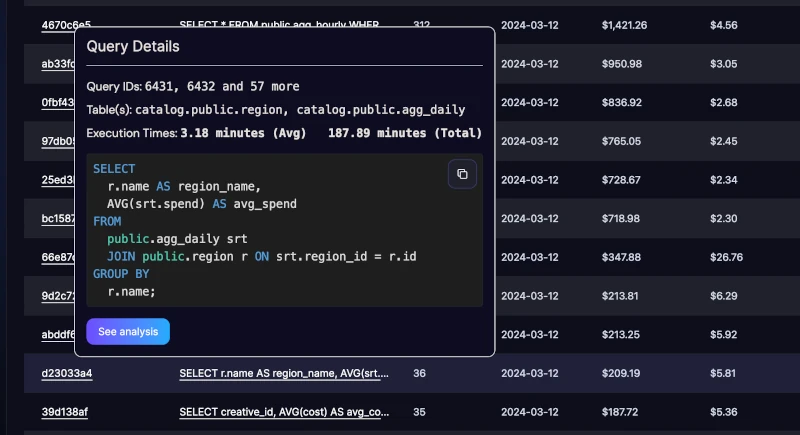
Task: Select the $2.30 value
Action: pyautogui.click(x=723, y=219)
